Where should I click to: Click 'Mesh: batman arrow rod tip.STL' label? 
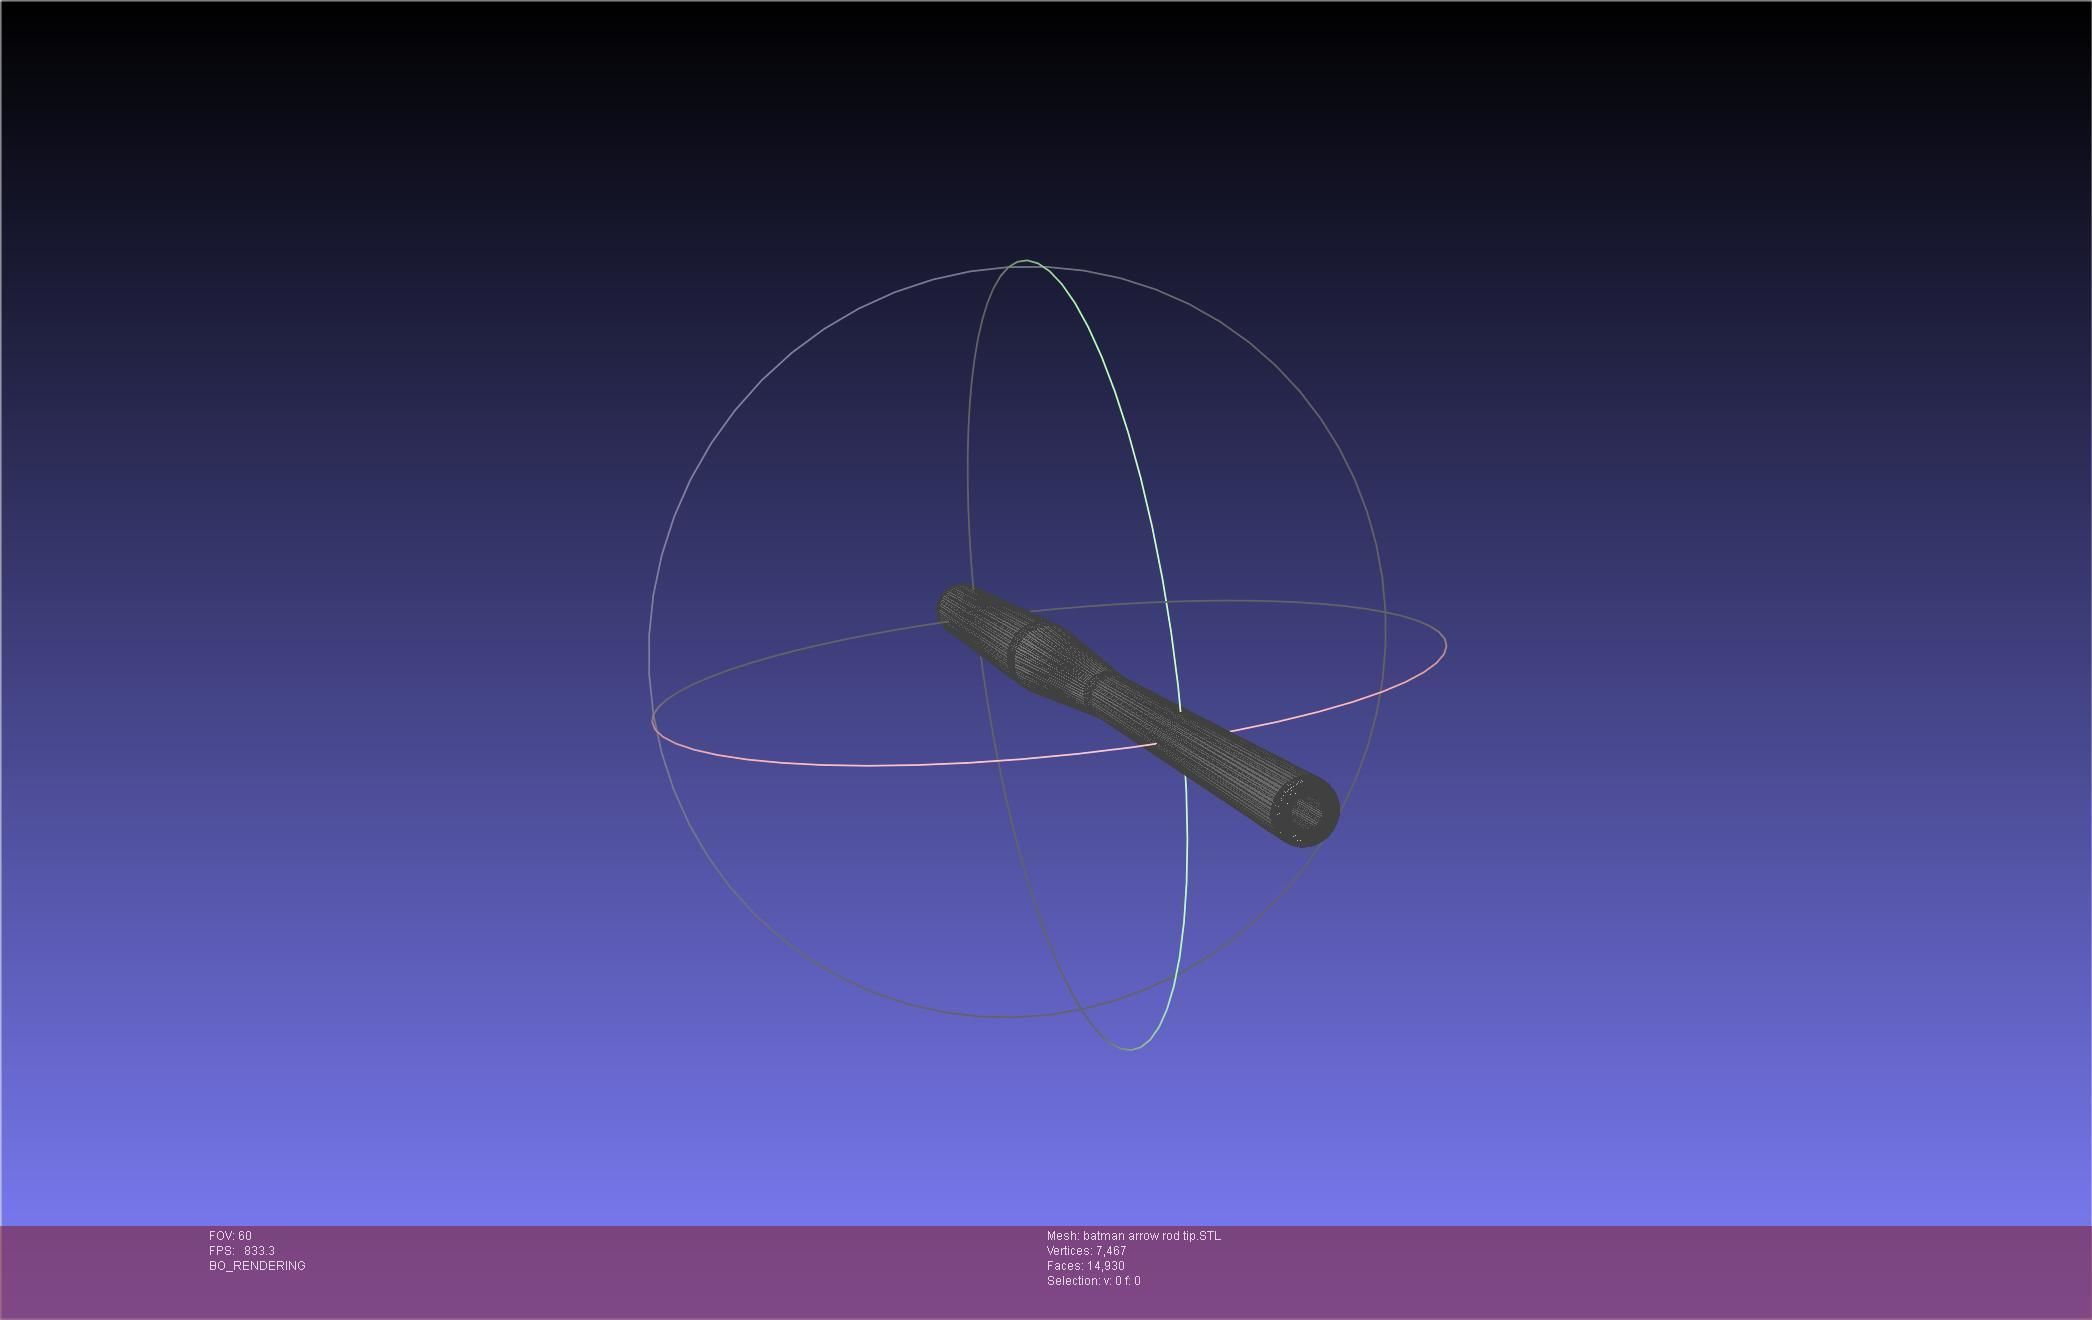[1133, 1236]
